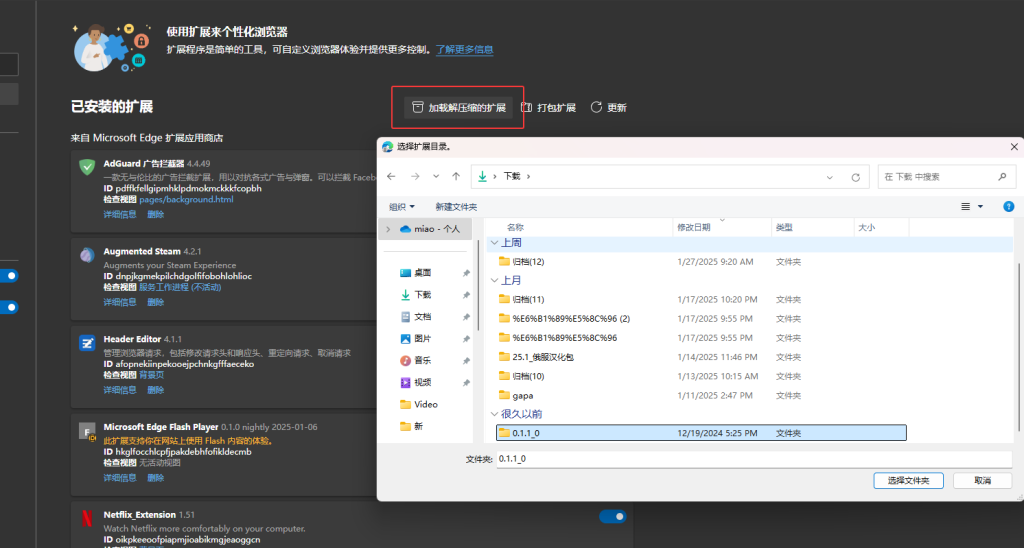Select the 0.1.1_0 folder row
The width and height of the screenshot is (1024, 548).
coord(701,432)
